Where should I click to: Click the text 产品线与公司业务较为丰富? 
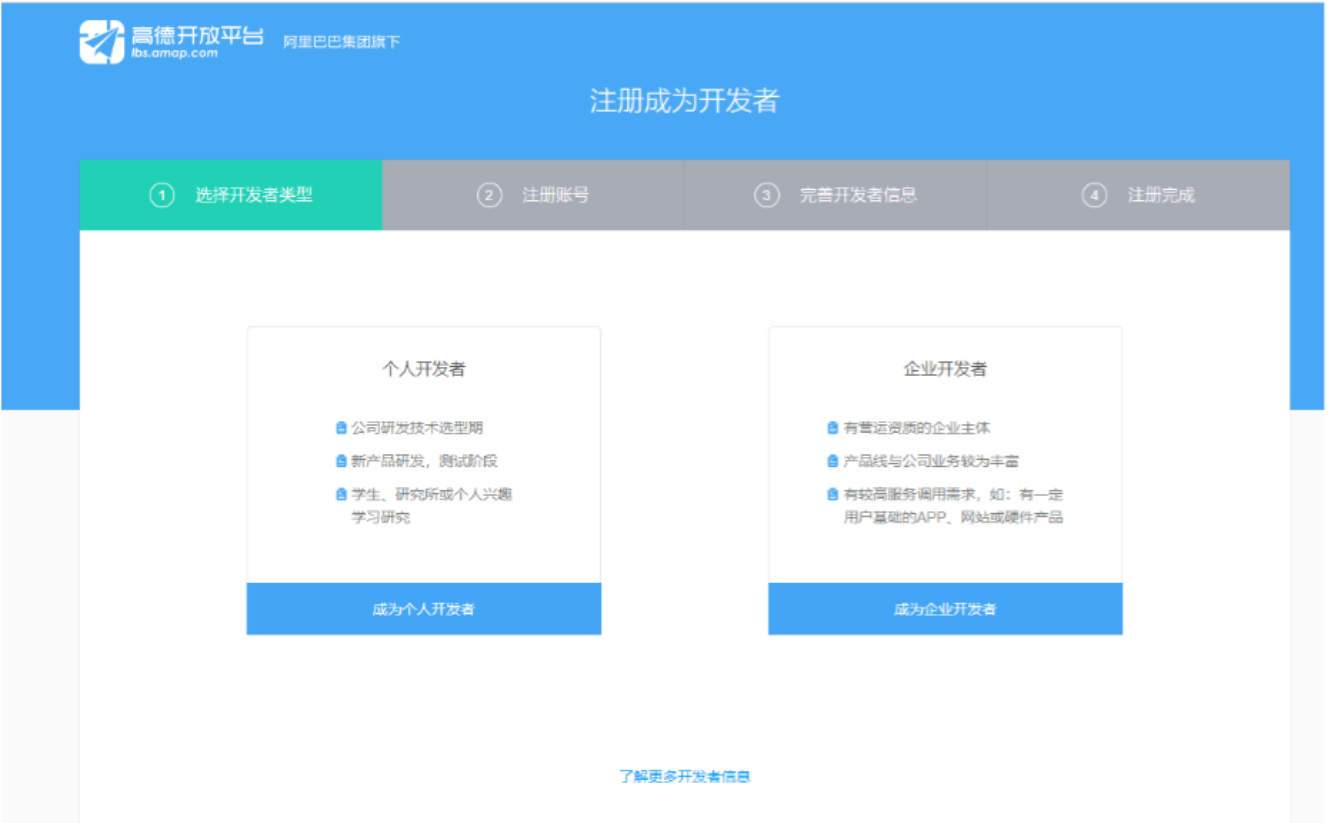coord(931,461)
